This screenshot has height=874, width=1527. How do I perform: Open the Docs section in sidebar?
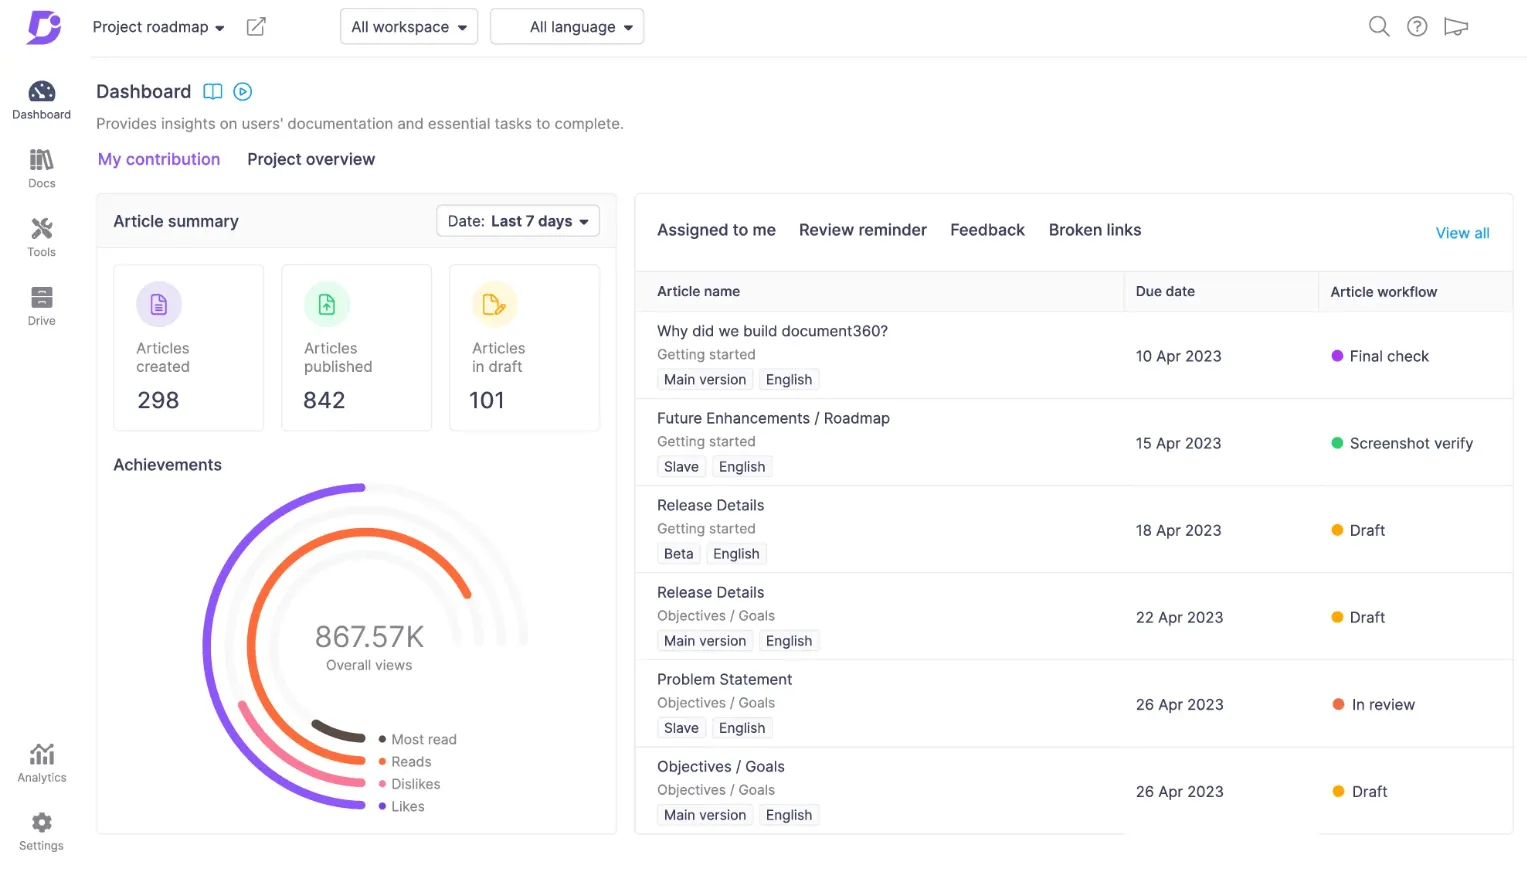pos(41,168)
